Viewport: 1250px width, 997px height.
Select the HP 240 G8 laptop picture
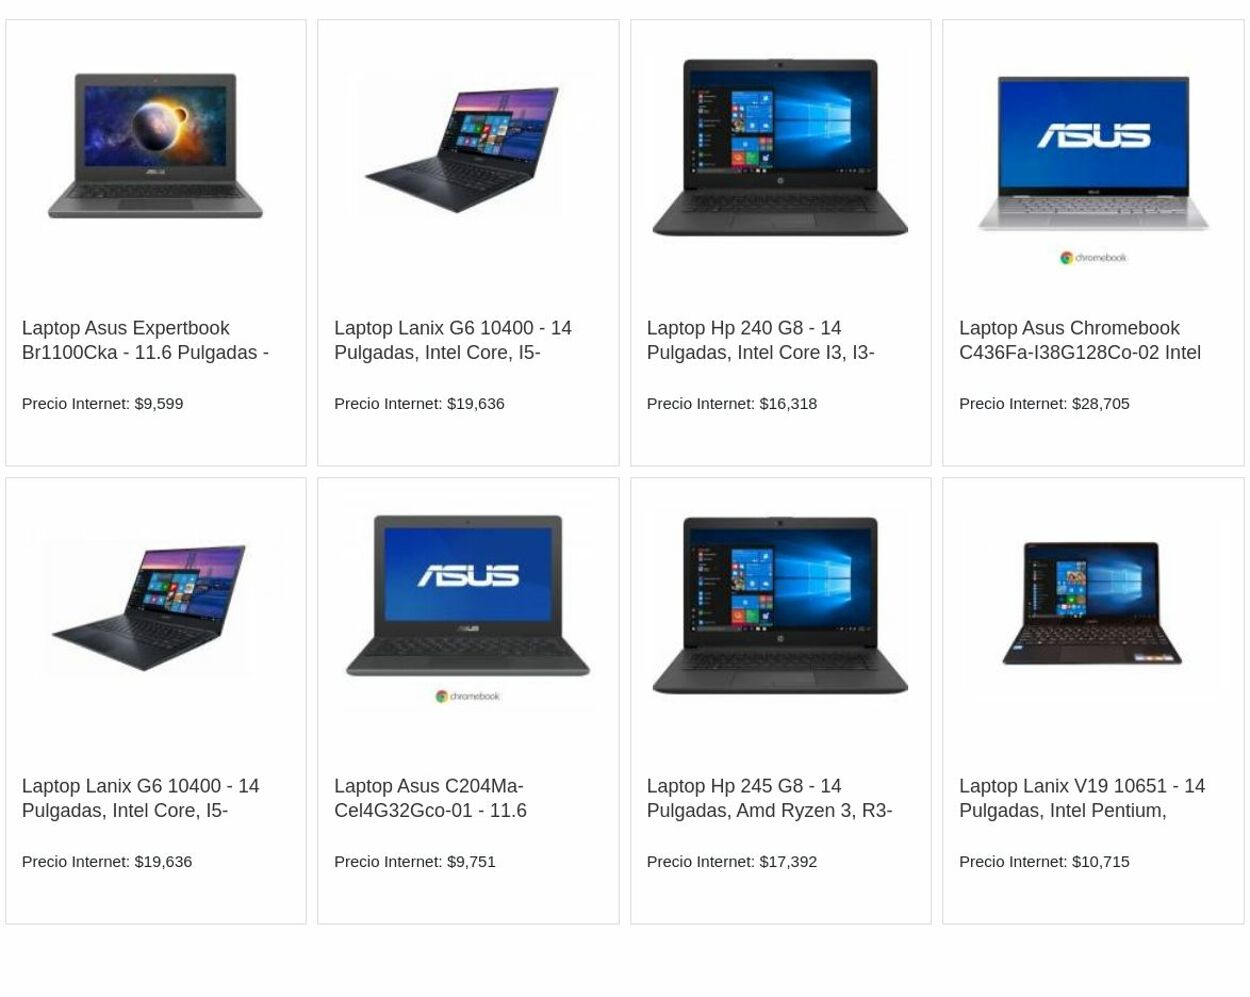tap(780, 146)
